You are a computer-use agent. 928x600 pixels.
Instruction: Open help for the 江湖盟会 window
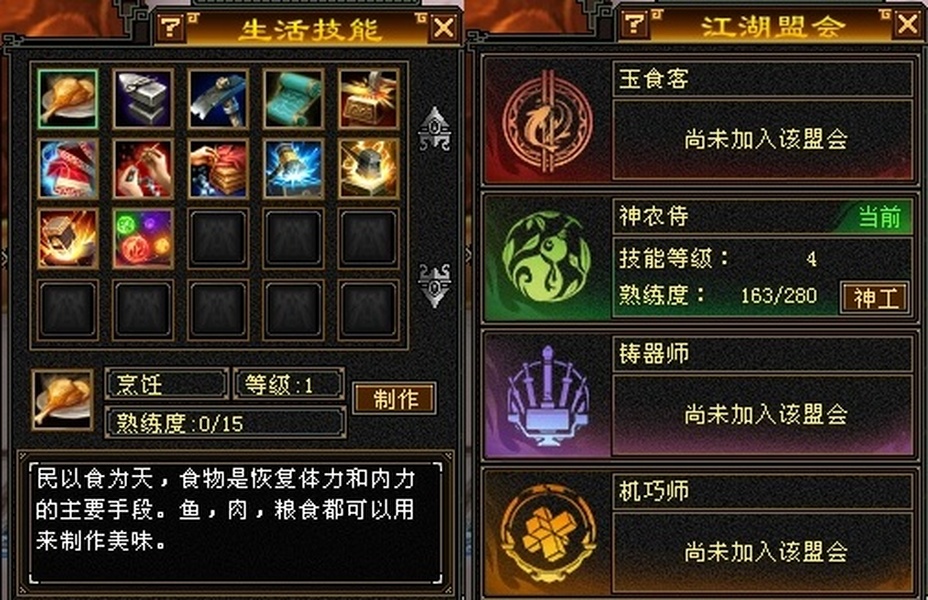point(634,24)
